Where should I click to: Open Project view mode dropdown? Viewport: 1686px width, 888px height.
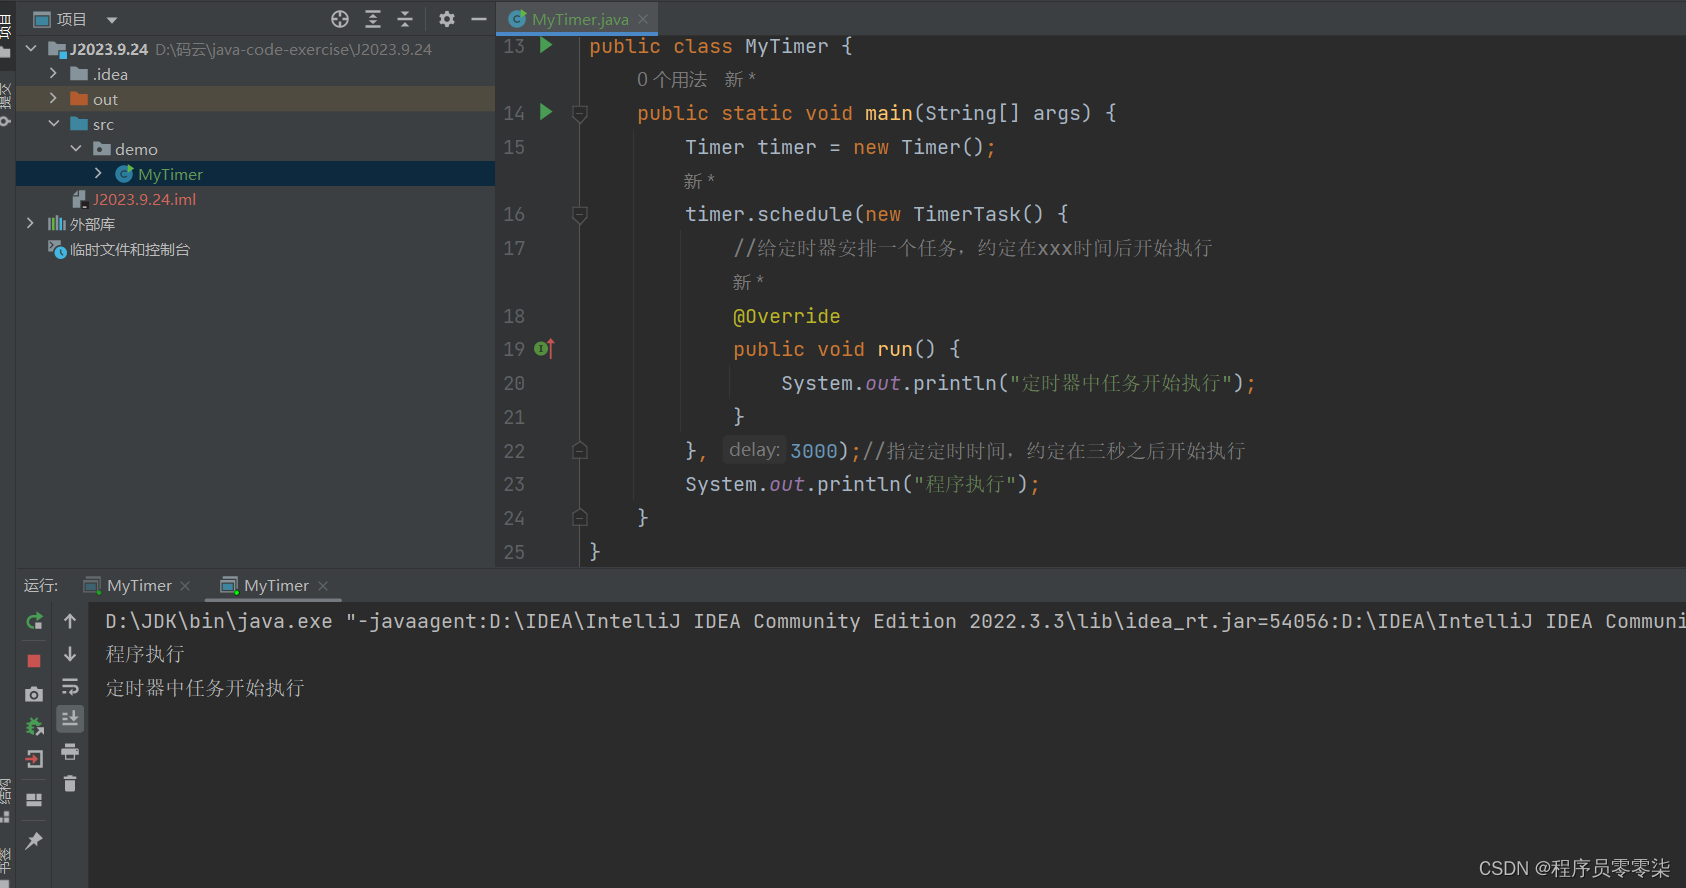(x=112, y=20)
